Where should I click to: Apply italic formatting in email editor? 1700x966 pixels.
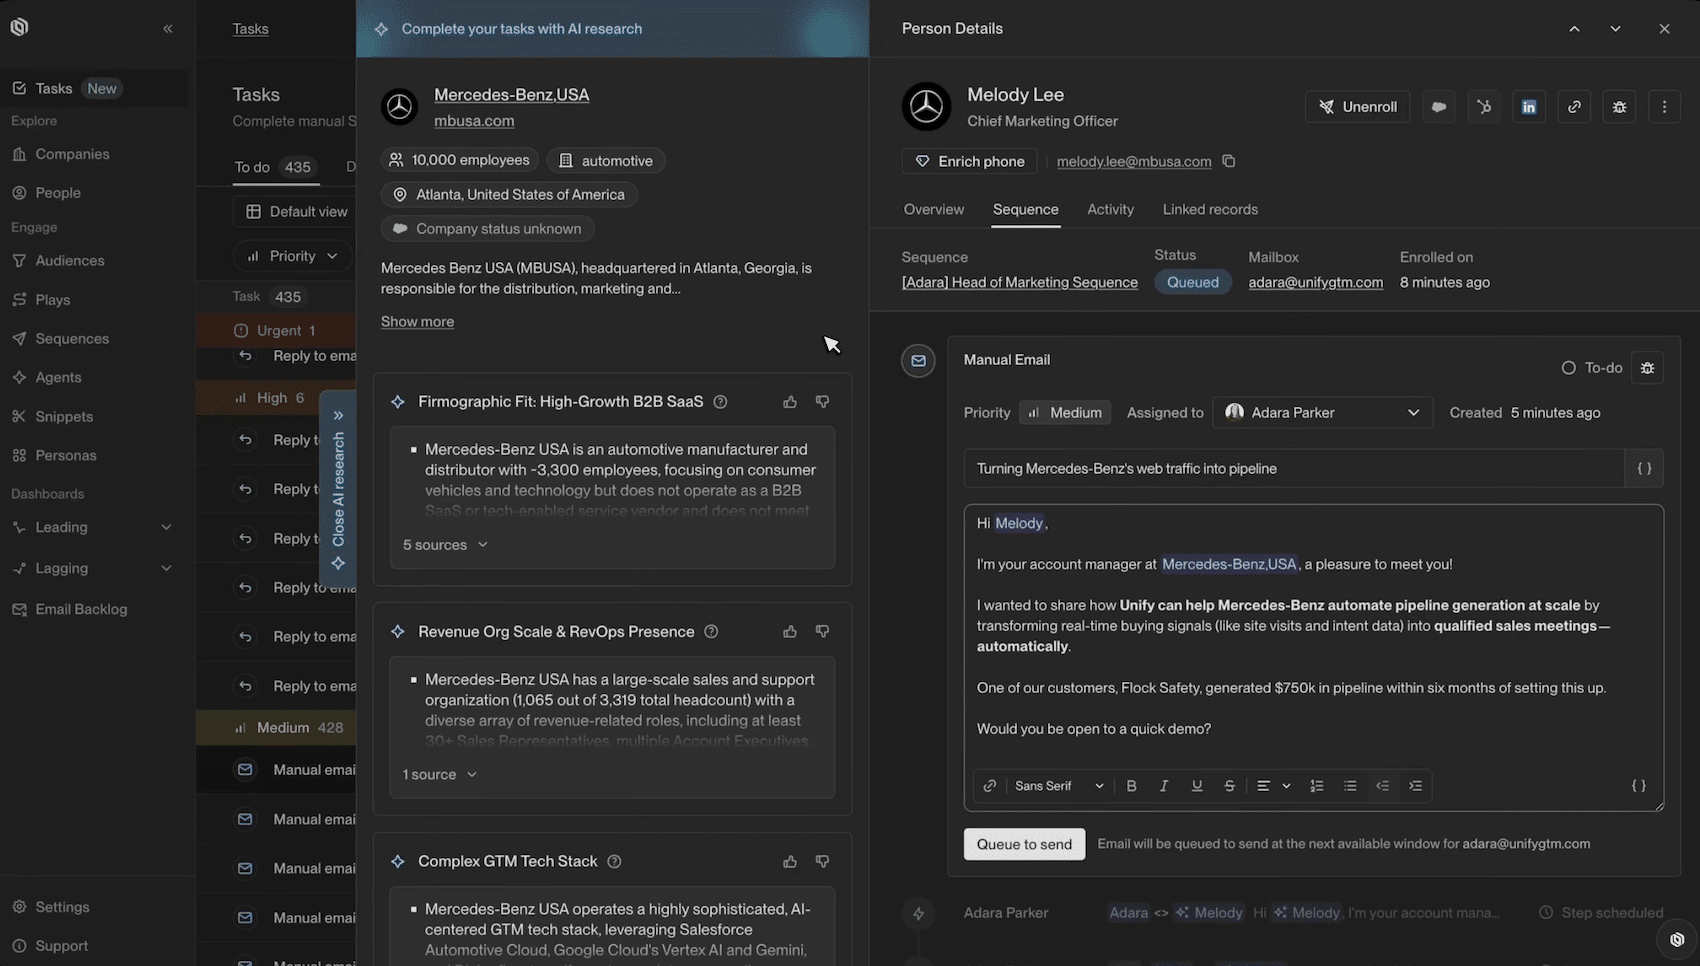(1164, 786)
